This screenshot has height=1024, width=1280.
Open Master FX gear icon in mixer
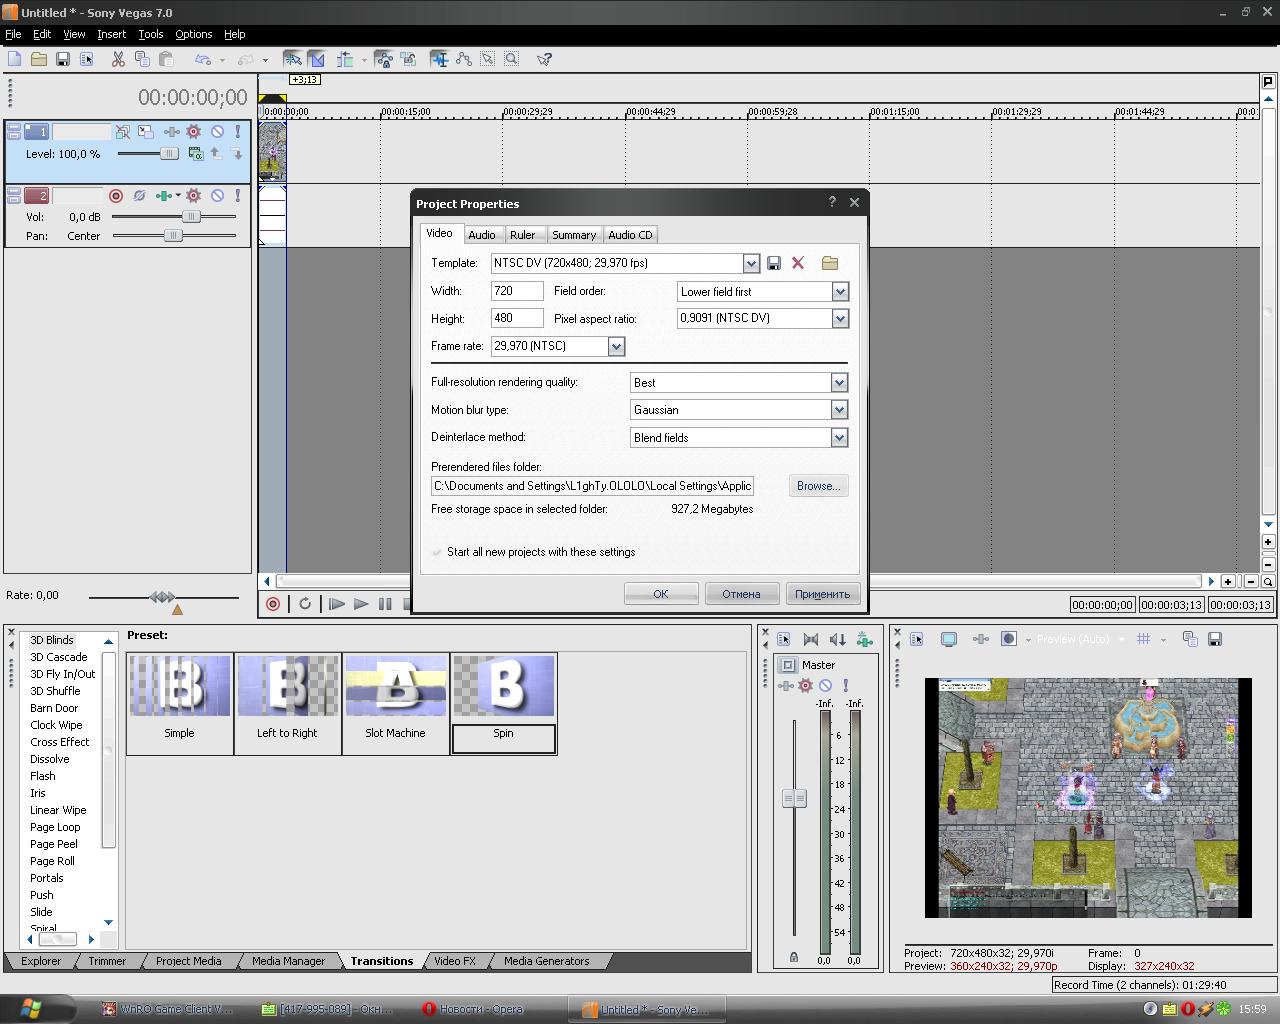click(805, 685)
